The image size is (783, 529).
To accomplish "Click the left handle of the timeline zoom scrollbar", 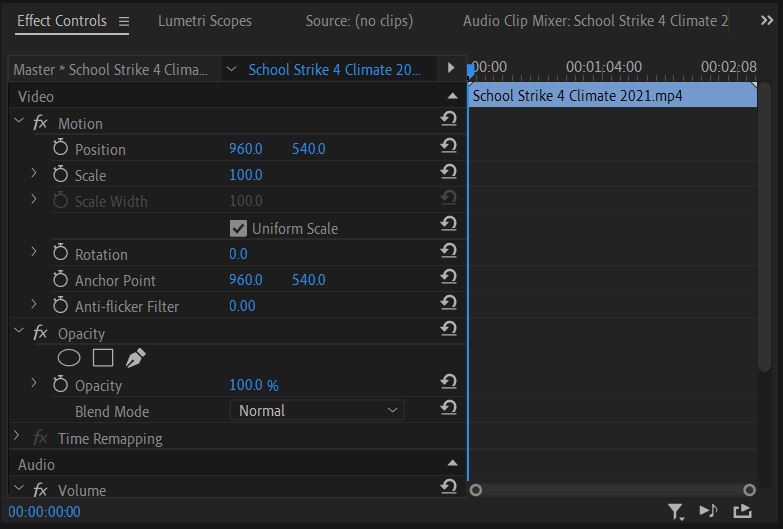I will [x=476, y=490].
